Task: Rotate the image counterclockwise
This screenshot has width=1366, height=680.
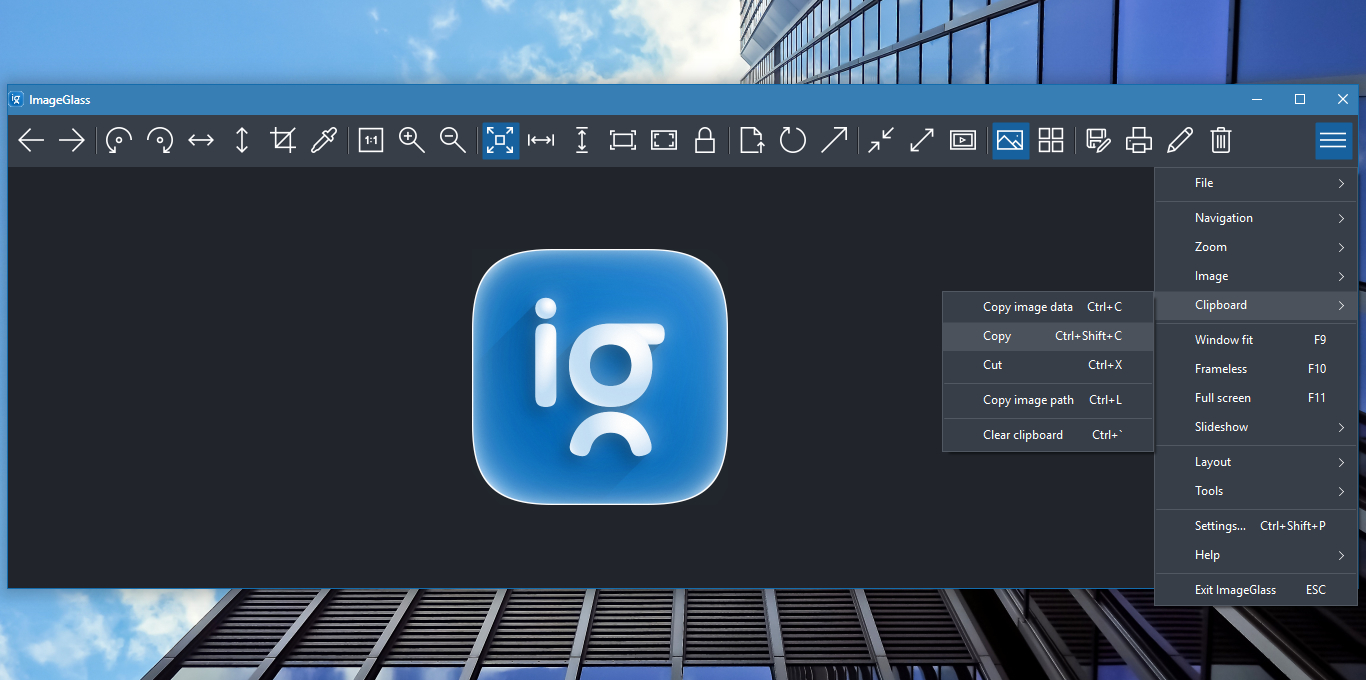Action: (119, 141)
